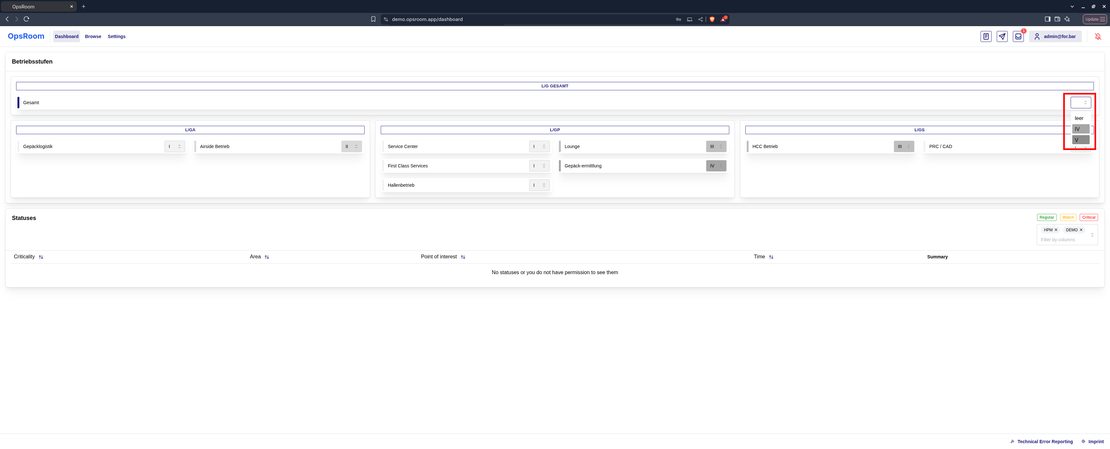The width and height of the screenshot is (1110, 449).
Task: Click the browser forward arrow
Action: (x=16, y=19)
